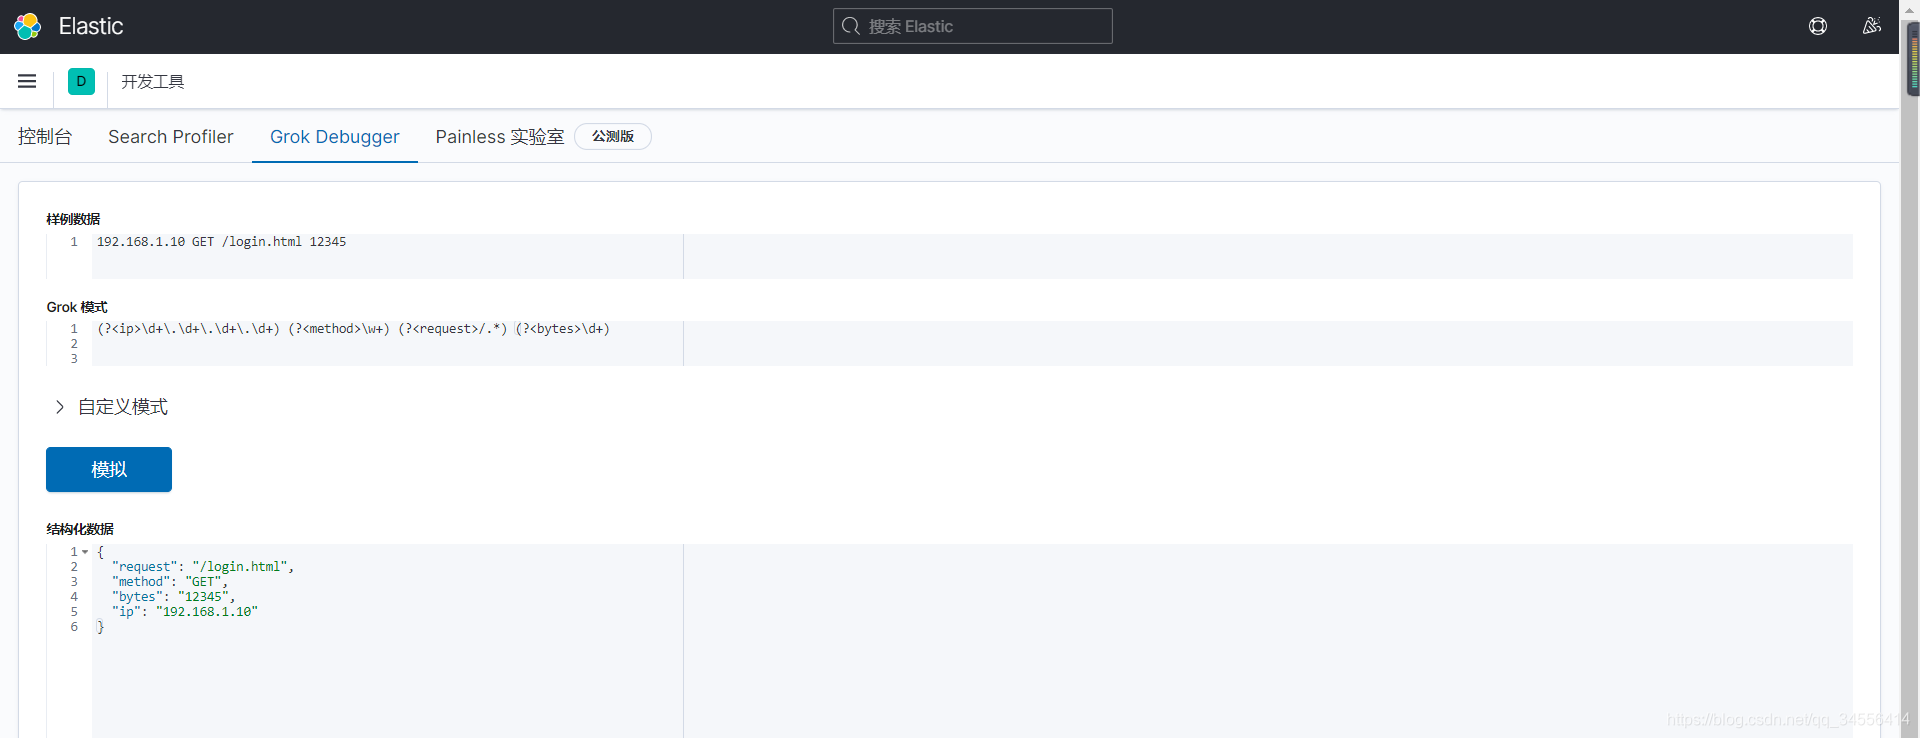Open the help menu lifebuoy icon
Screen dimensions: 1920x738
(x=1818, y=26)
